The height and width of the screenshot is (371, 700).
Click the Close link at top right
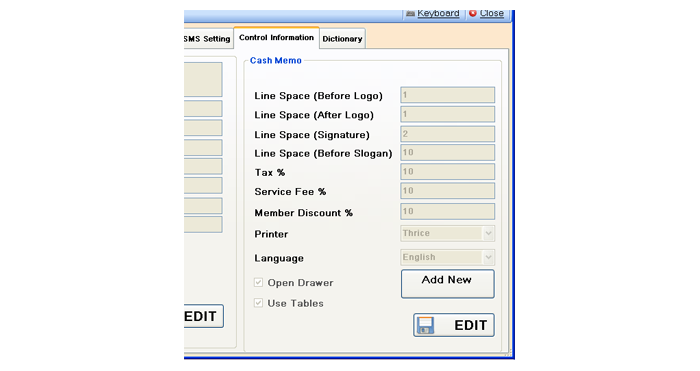492,13
